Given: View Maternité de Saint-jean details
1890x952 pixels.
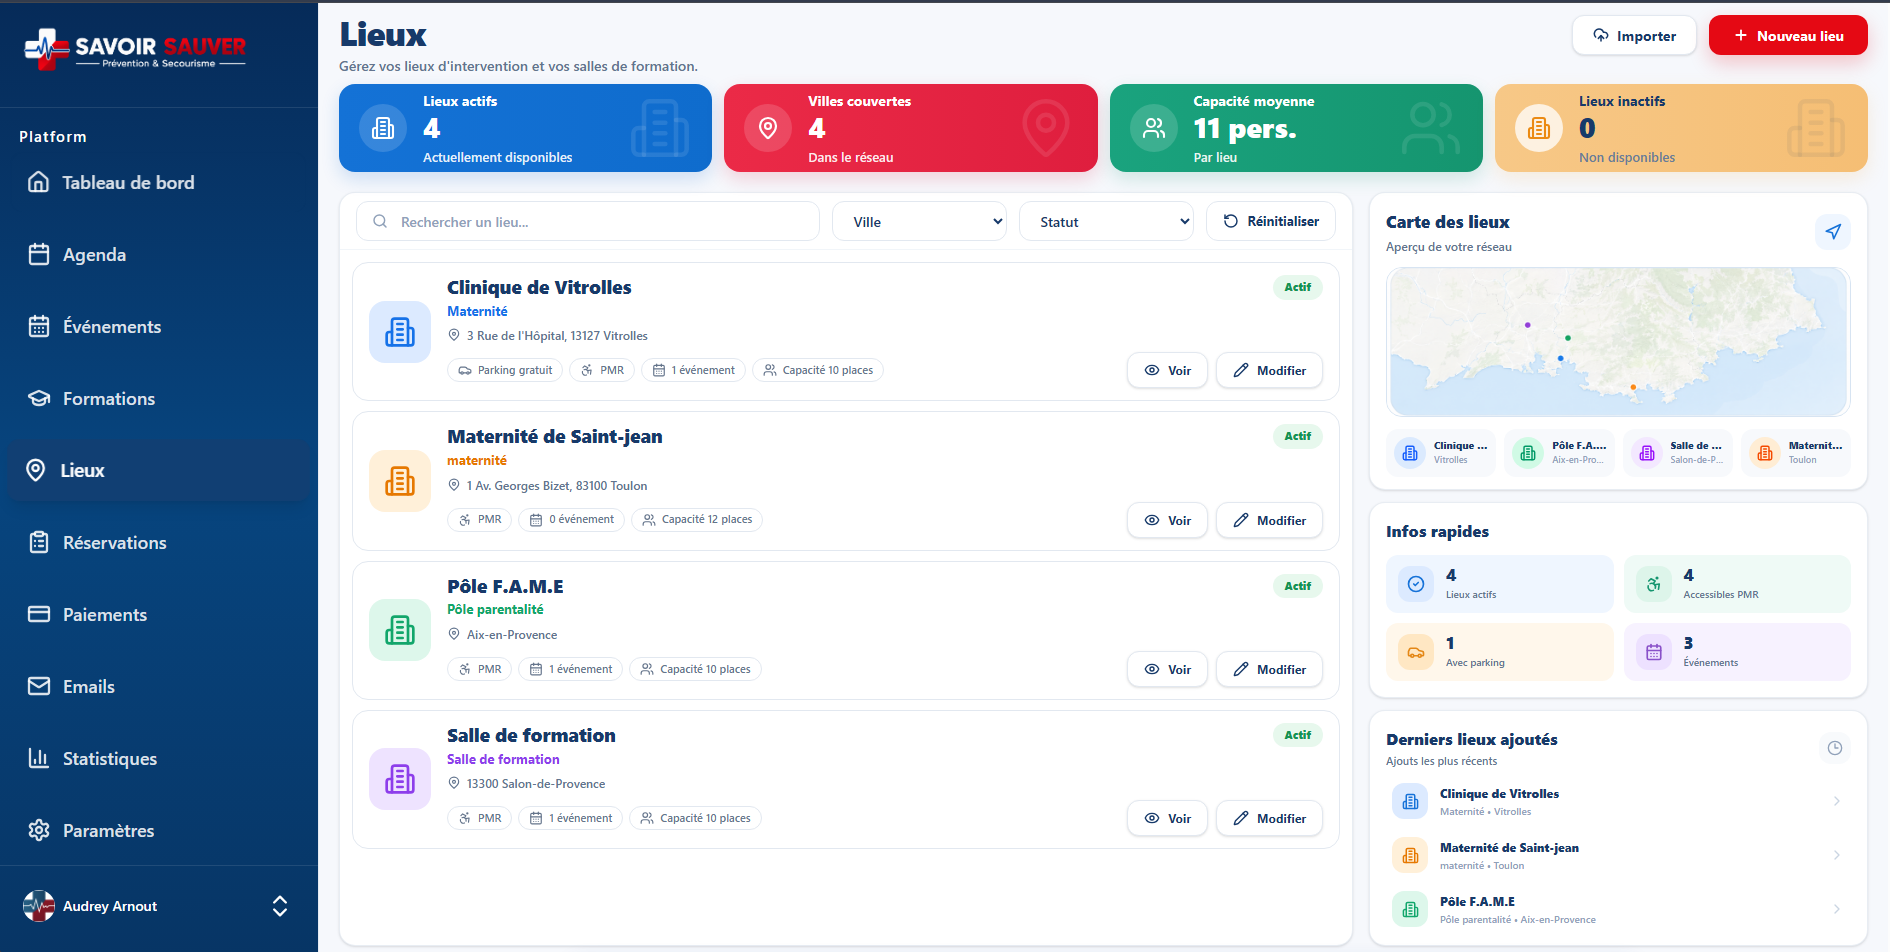Looking at the screenshot, I should pyautogui.click(x=1168, y=521).
